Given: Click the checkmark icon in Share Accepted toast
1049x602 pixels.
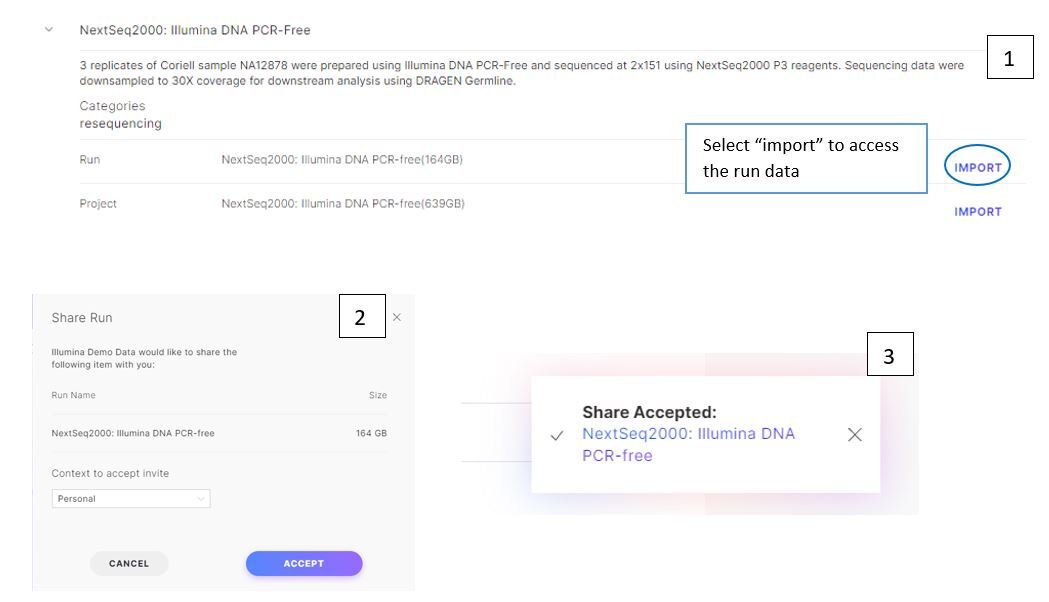Looking at the screenshot, I should click(557, 435).
